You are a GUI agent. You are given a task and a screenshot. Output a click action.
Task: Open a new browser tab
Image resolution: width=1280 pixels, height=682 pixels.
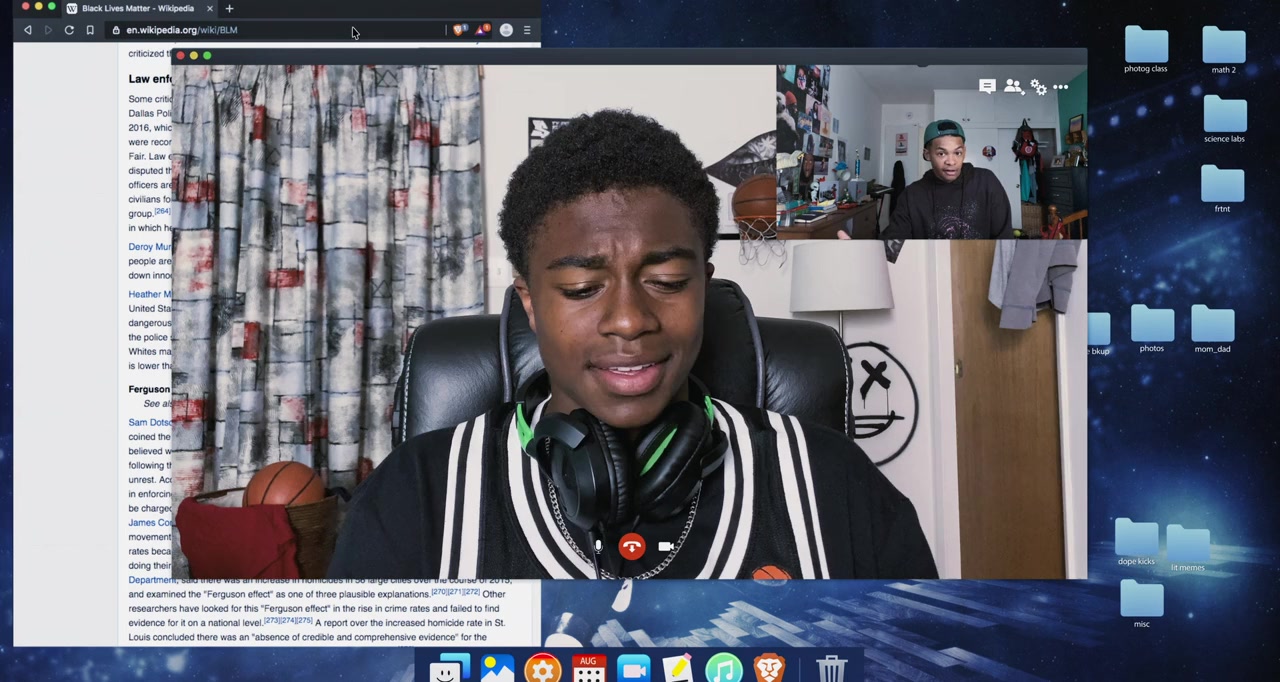coord(229,8)
